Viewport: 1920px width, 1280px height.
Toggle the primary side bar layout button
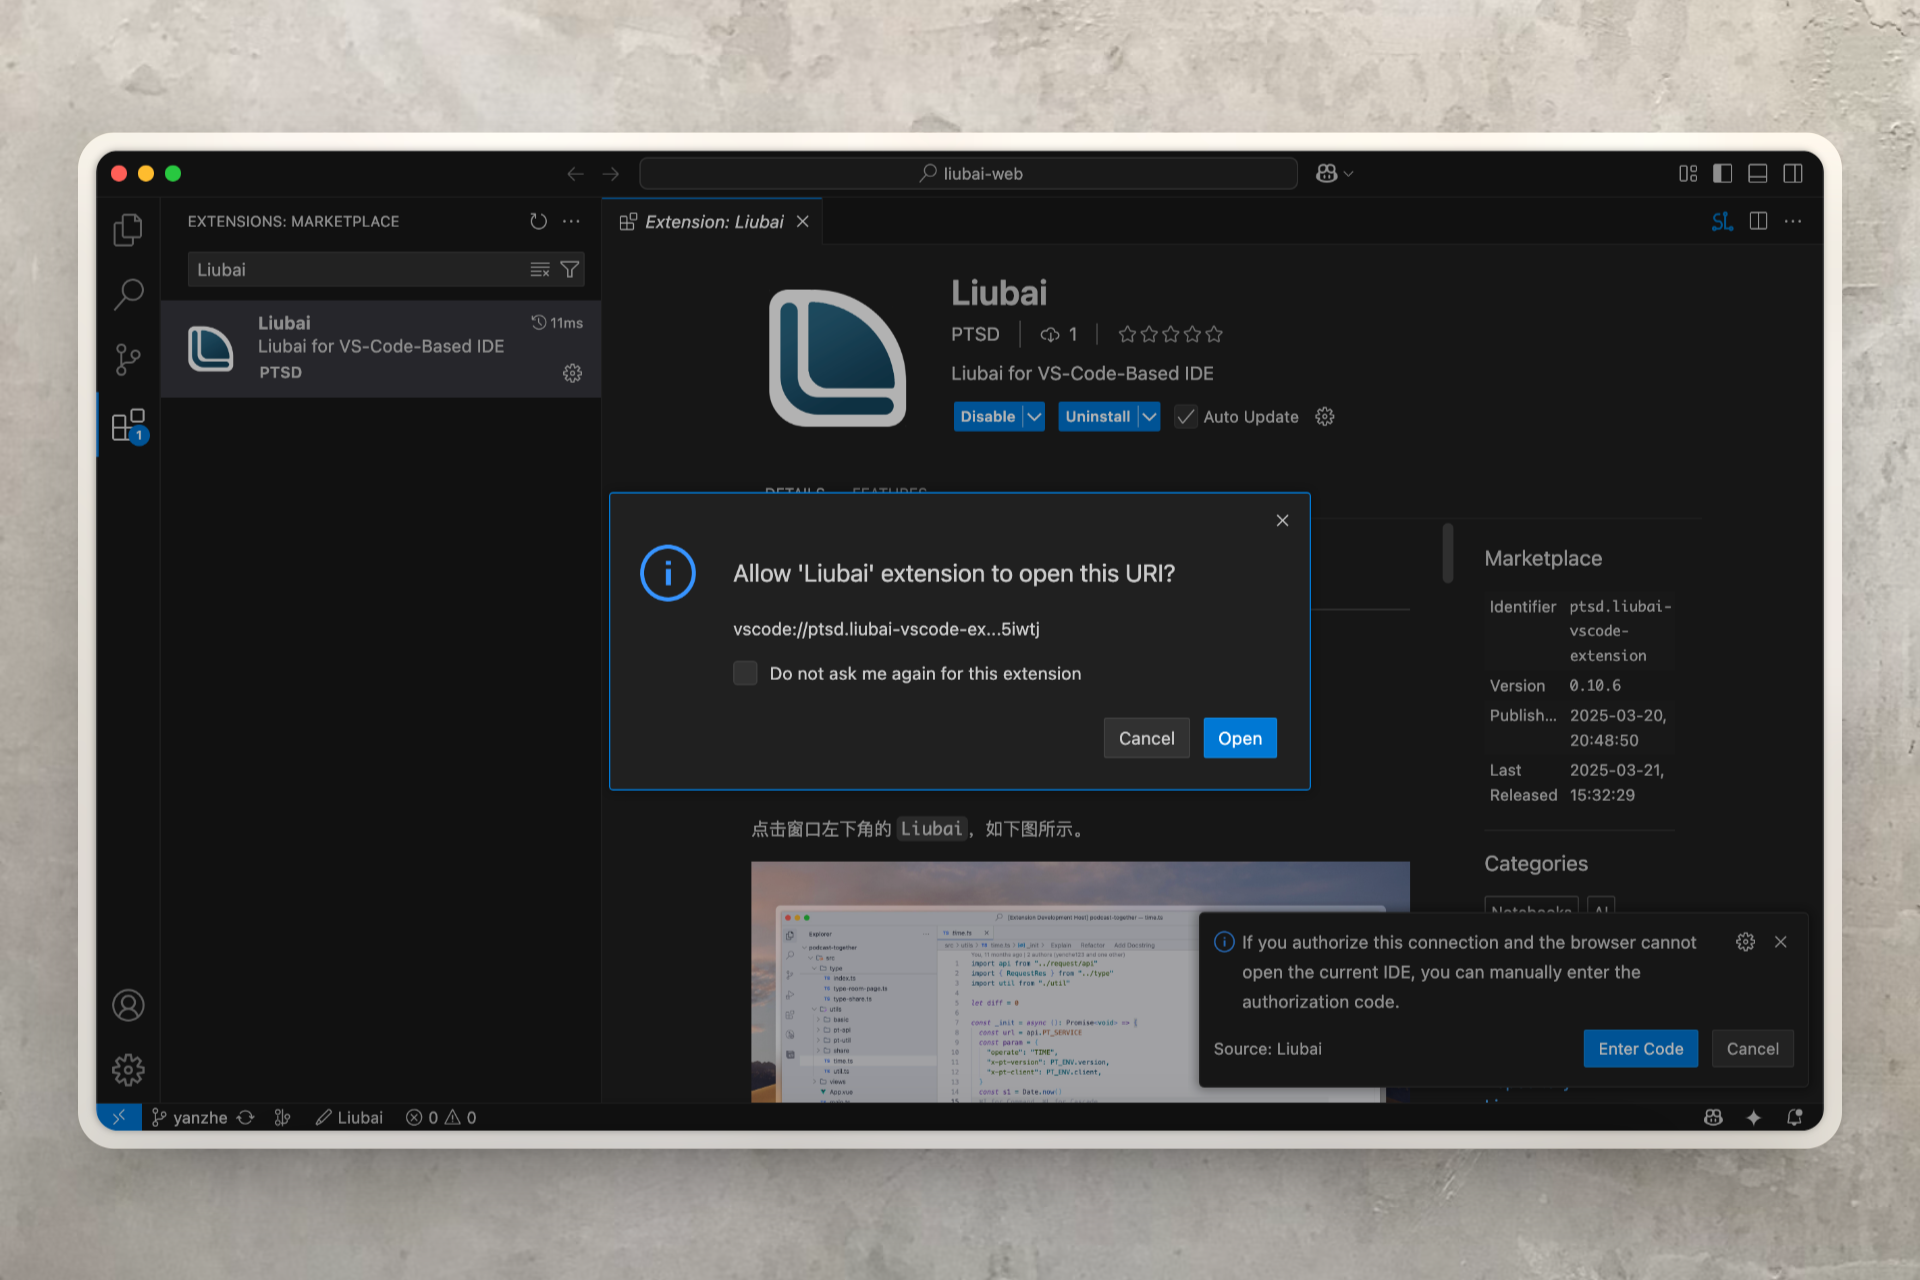pyautogui.click(x=1722, y=173)
